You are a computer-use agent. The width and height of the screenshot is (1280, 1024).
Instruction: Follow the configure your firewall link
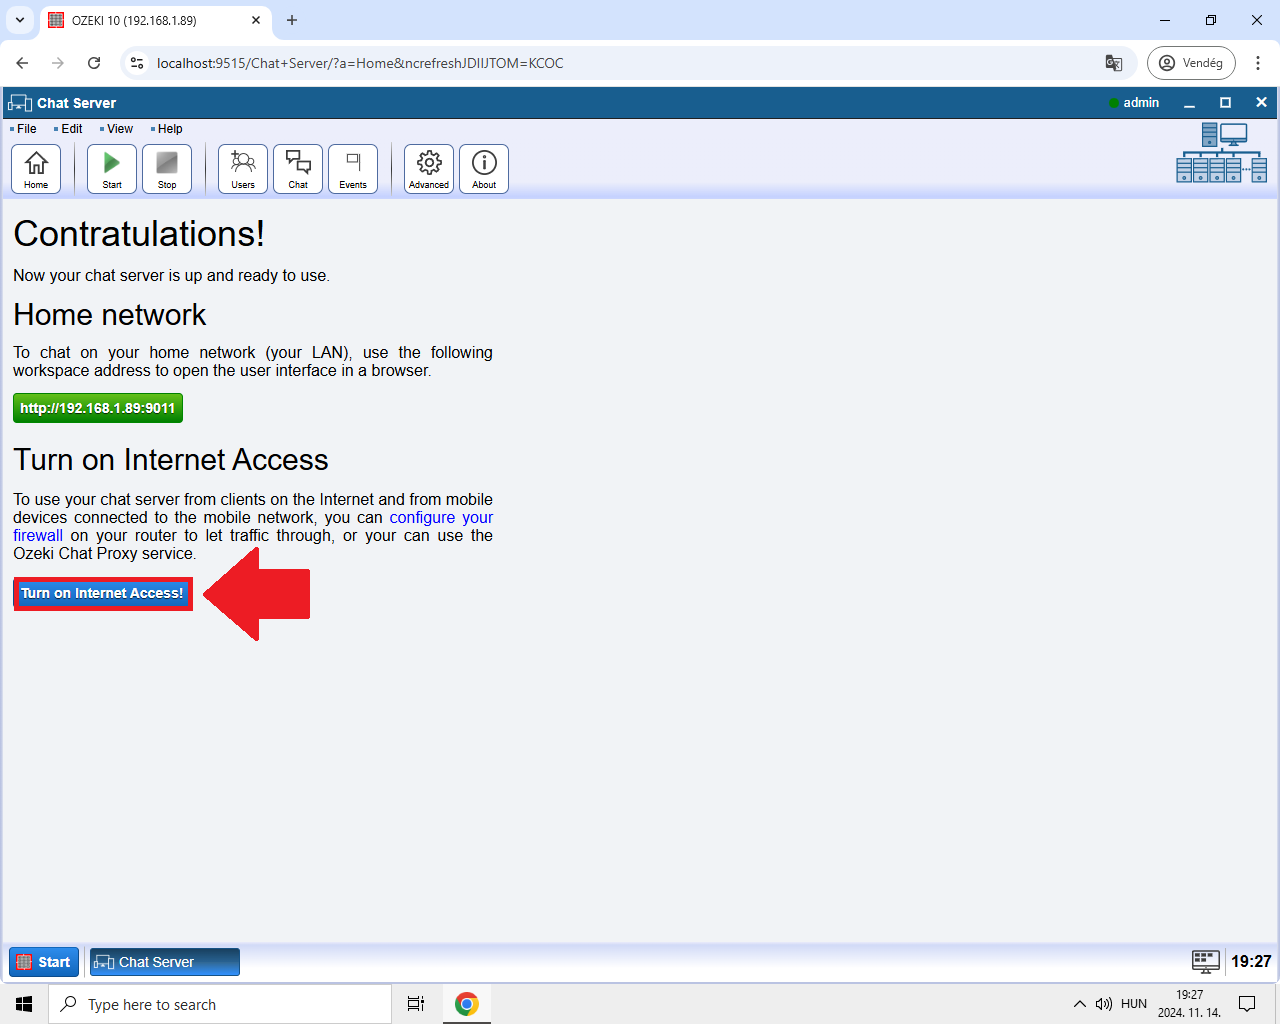tap(441, 517)
